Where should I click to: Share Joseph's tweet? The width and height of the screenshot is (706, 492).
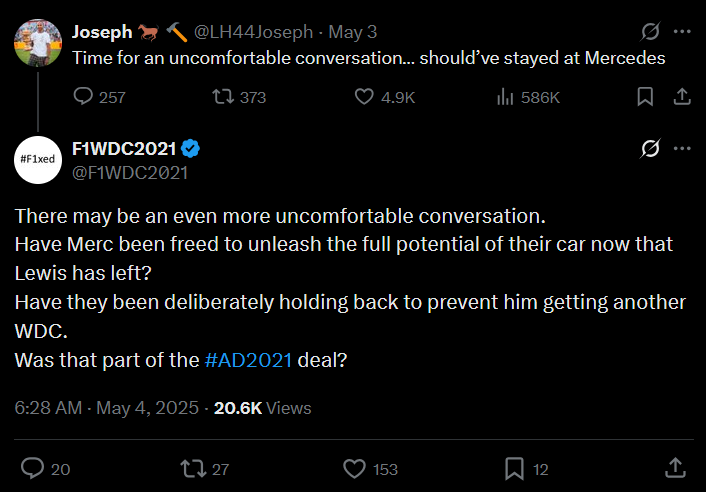[x=681, y=97]
